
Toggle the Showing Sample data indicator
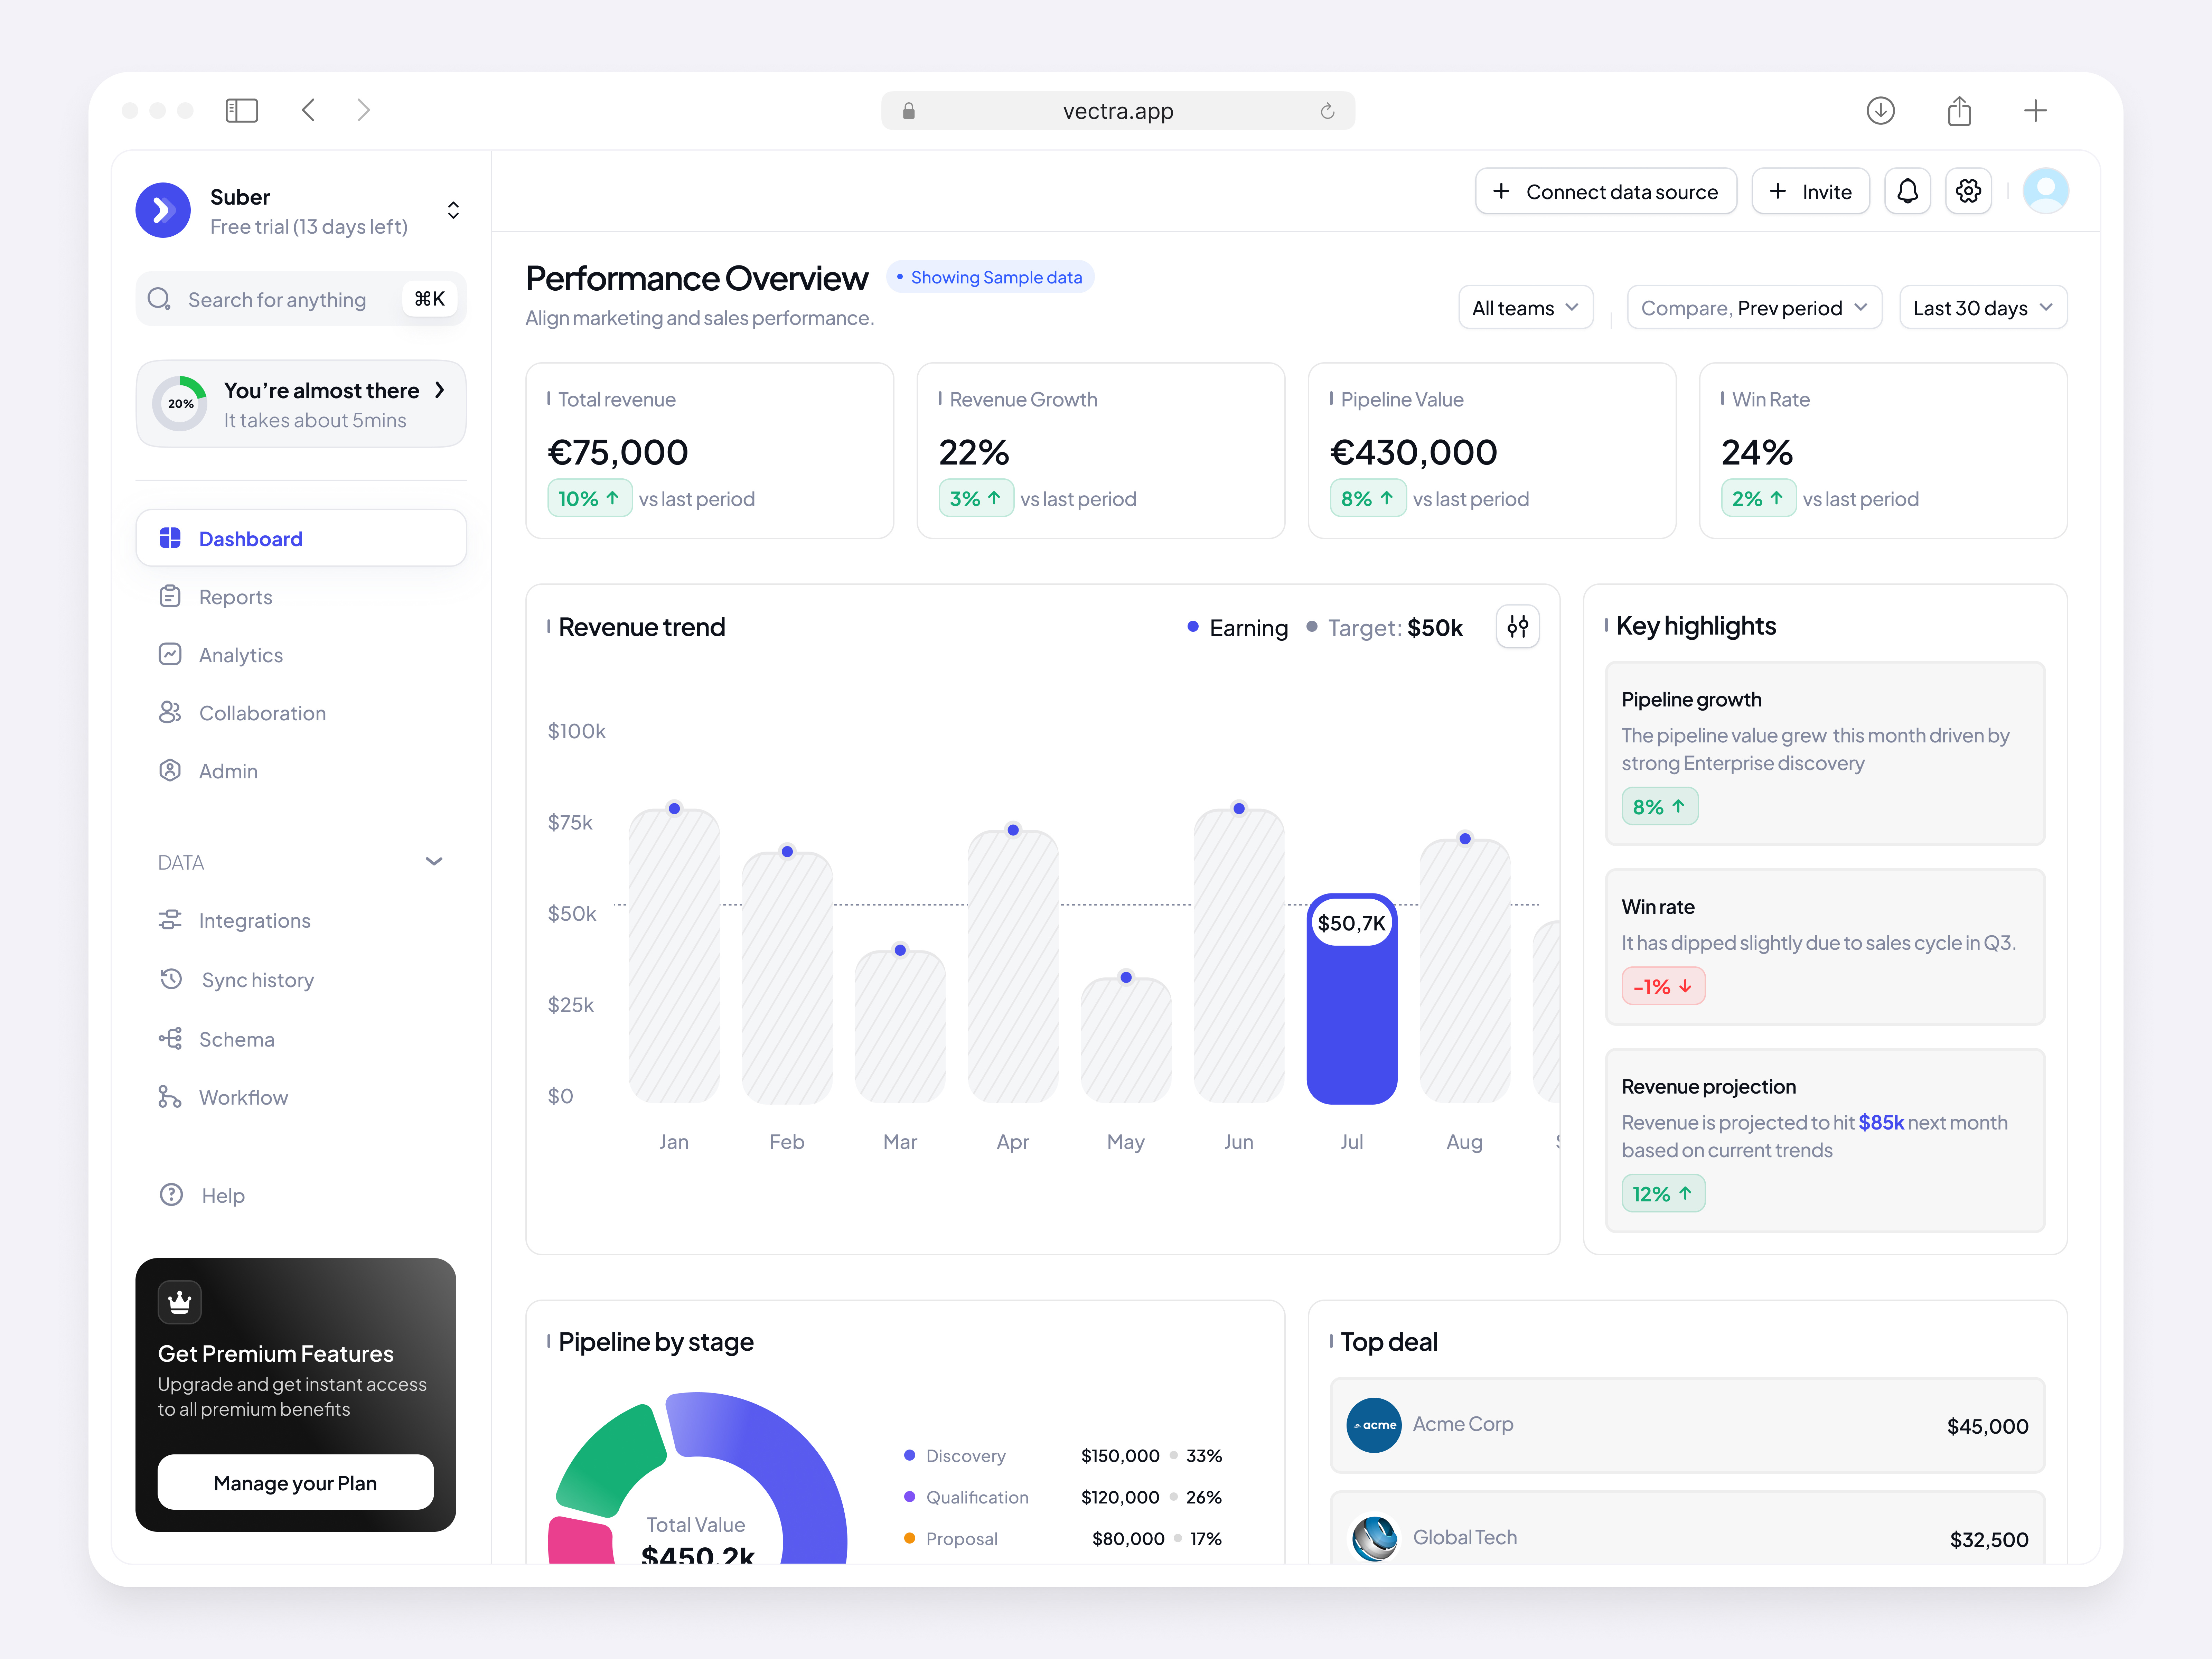[x=990, y=276]
